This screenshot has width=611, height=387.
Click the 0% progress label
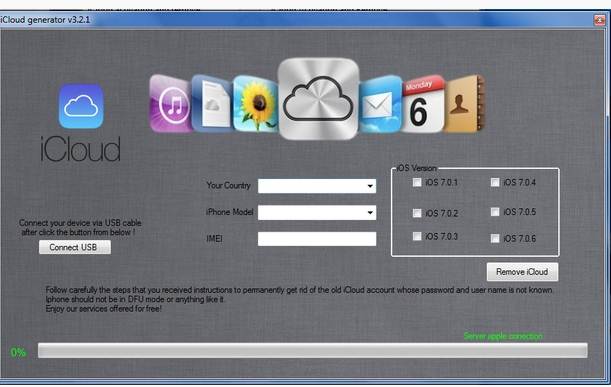click(x=18, y=353)
